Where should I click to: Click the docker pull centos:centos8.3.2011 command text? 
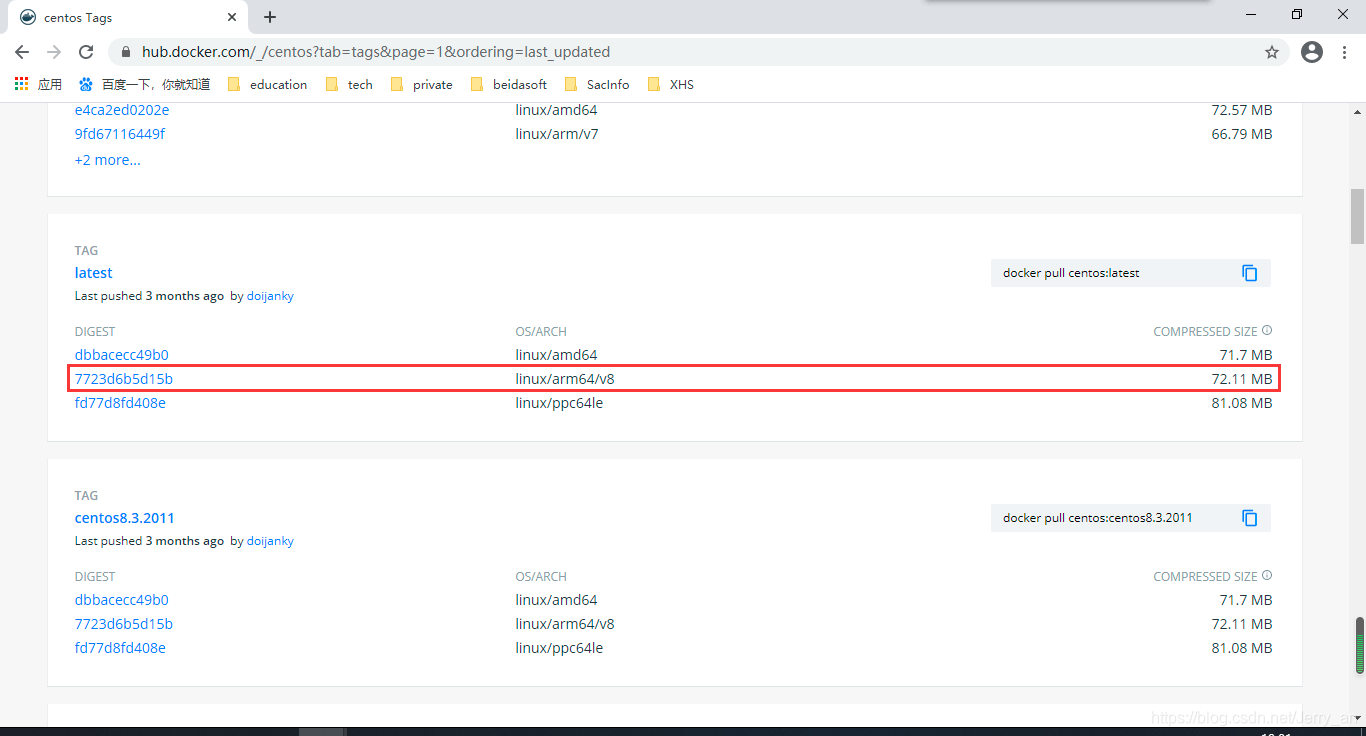1098,518
